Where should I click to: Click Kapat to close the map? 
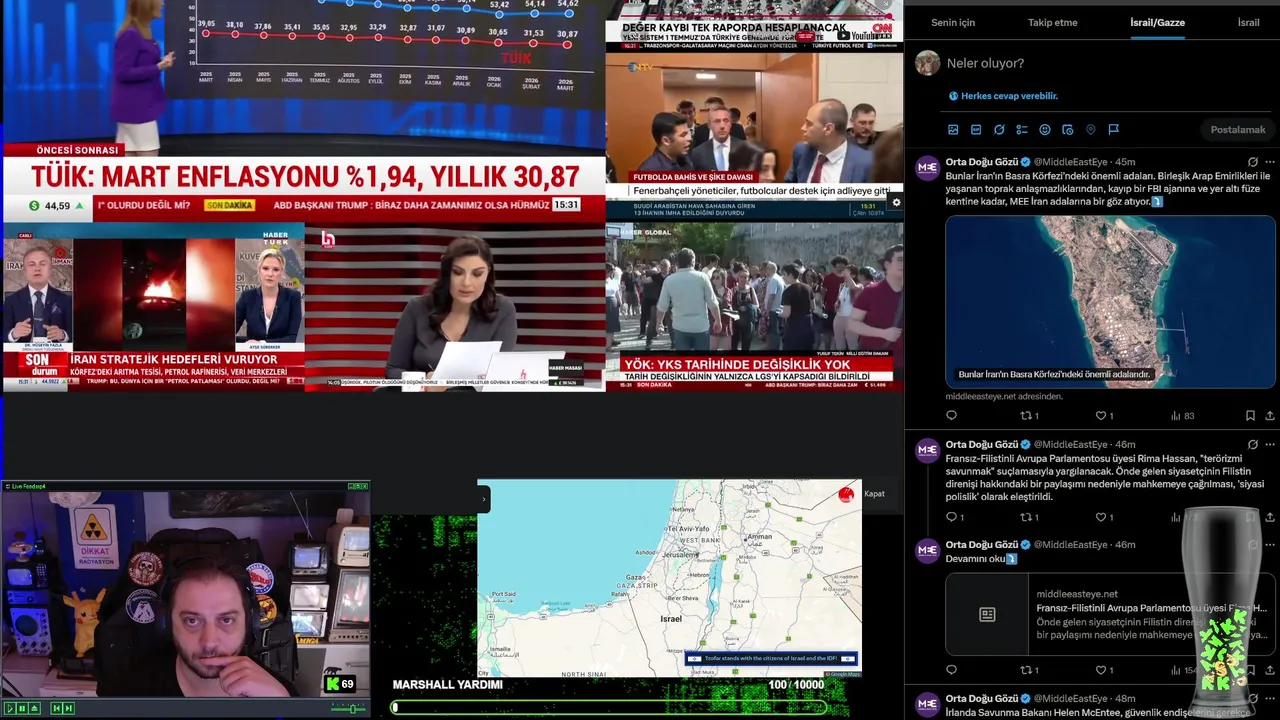coord(874,494)
